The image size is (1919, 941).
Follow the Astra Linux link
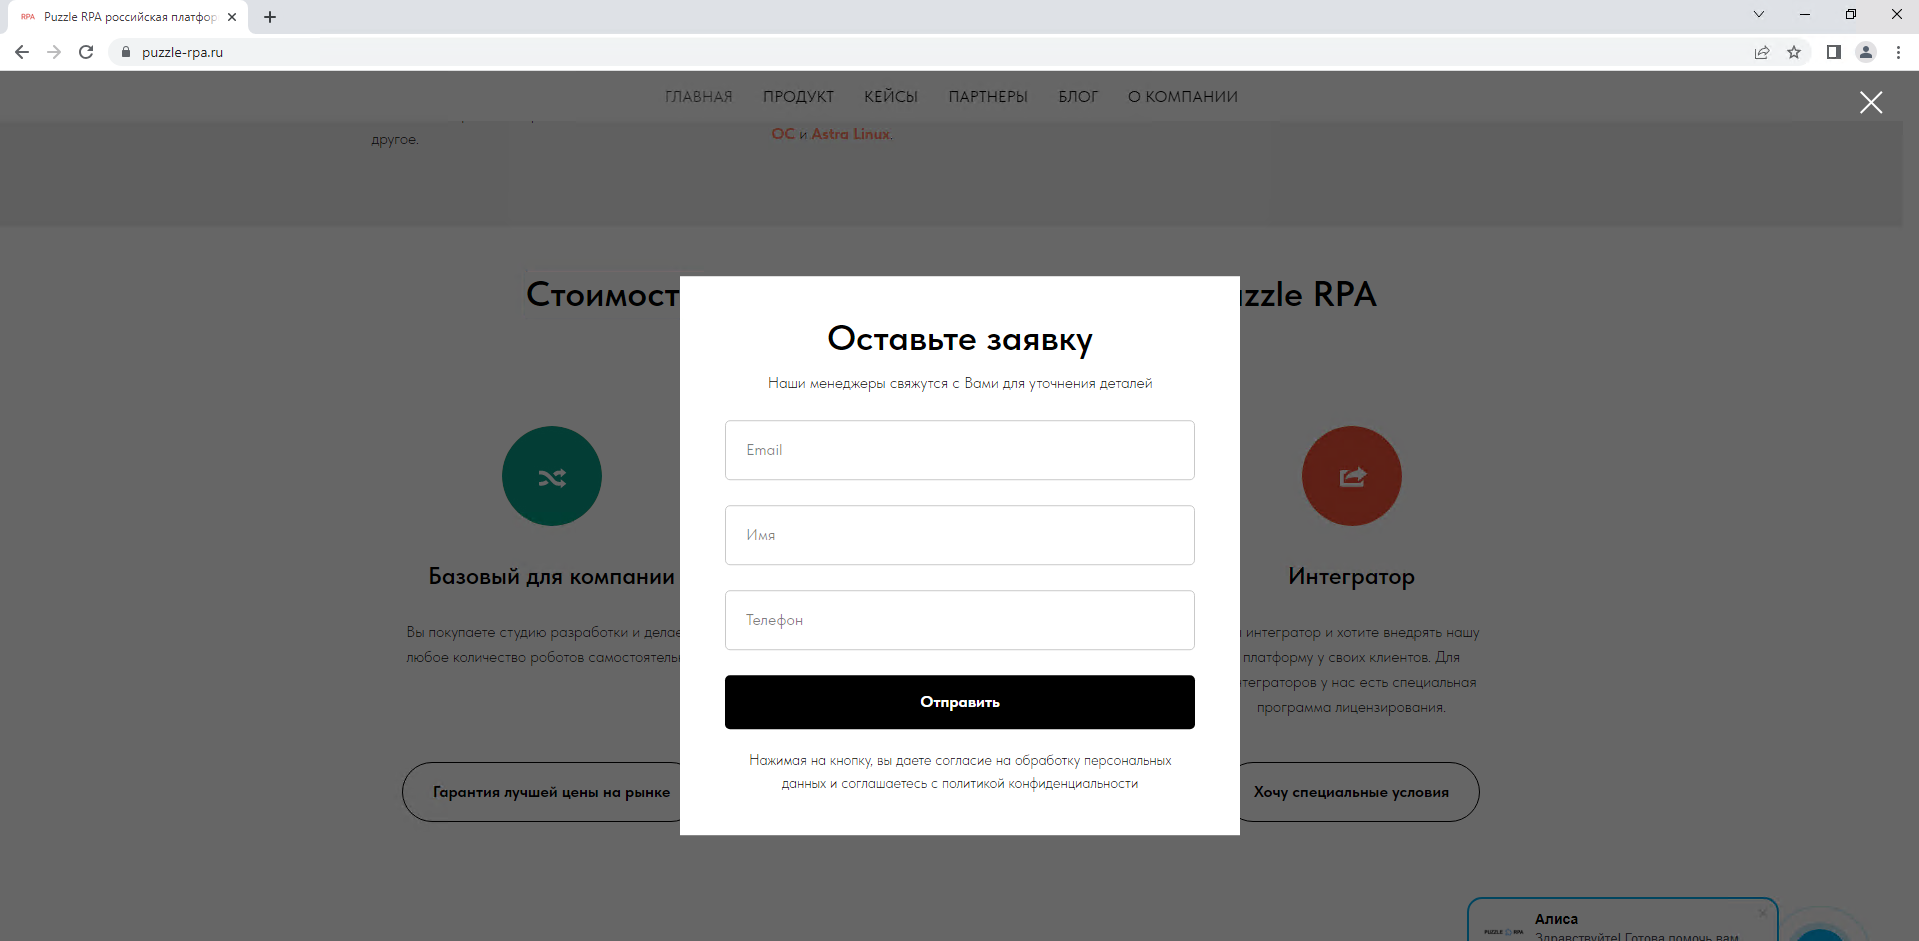tap(851, 134)
